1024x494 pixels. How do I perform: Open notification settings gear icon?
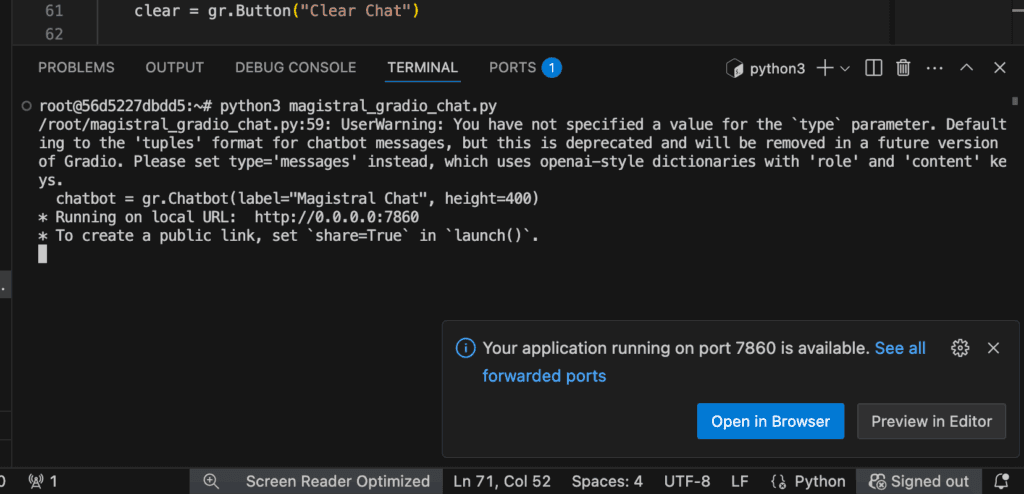[959, 348]
